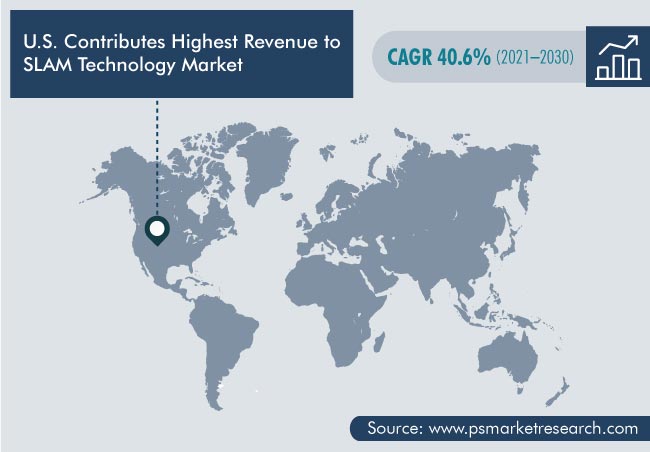The height and width of the screenshot is (452, 650).
Task: Open the www.psmarketresearch.com source link
Action: pos(533,428)
